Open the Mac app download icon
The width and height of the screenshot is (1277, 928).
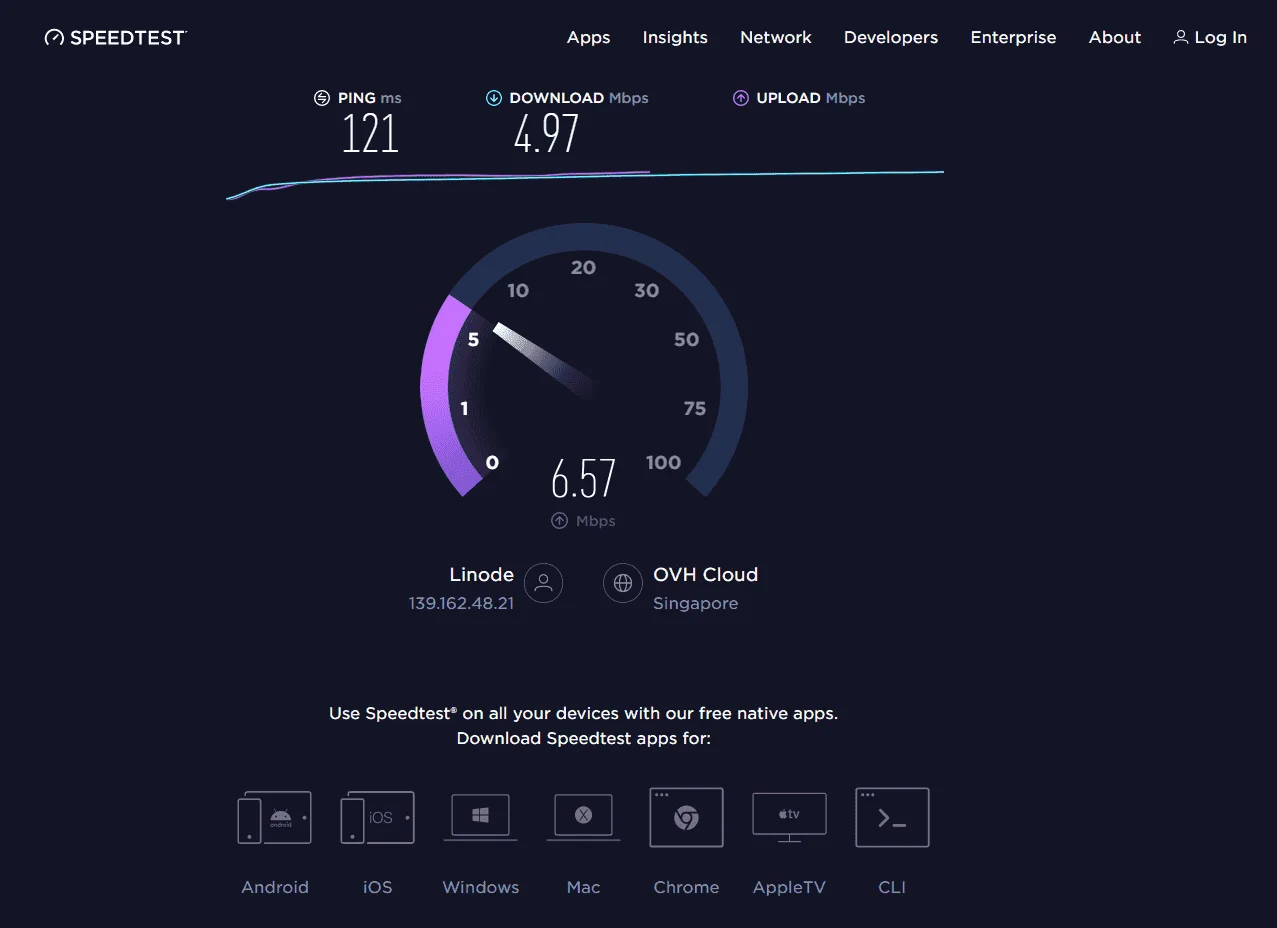[x=584, y=818]
